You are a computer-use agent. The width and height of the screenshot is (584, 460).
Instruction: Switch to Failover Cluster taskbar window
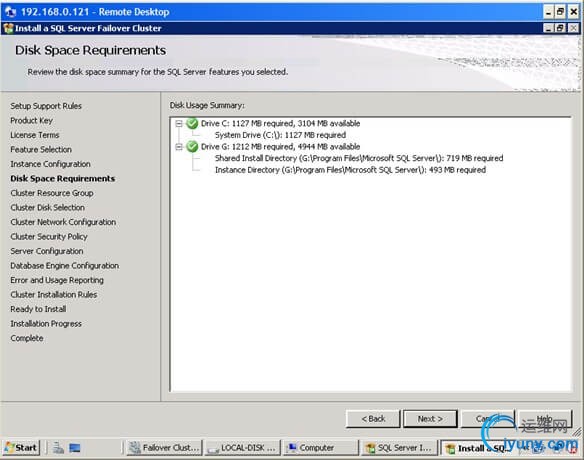(165, 448)
